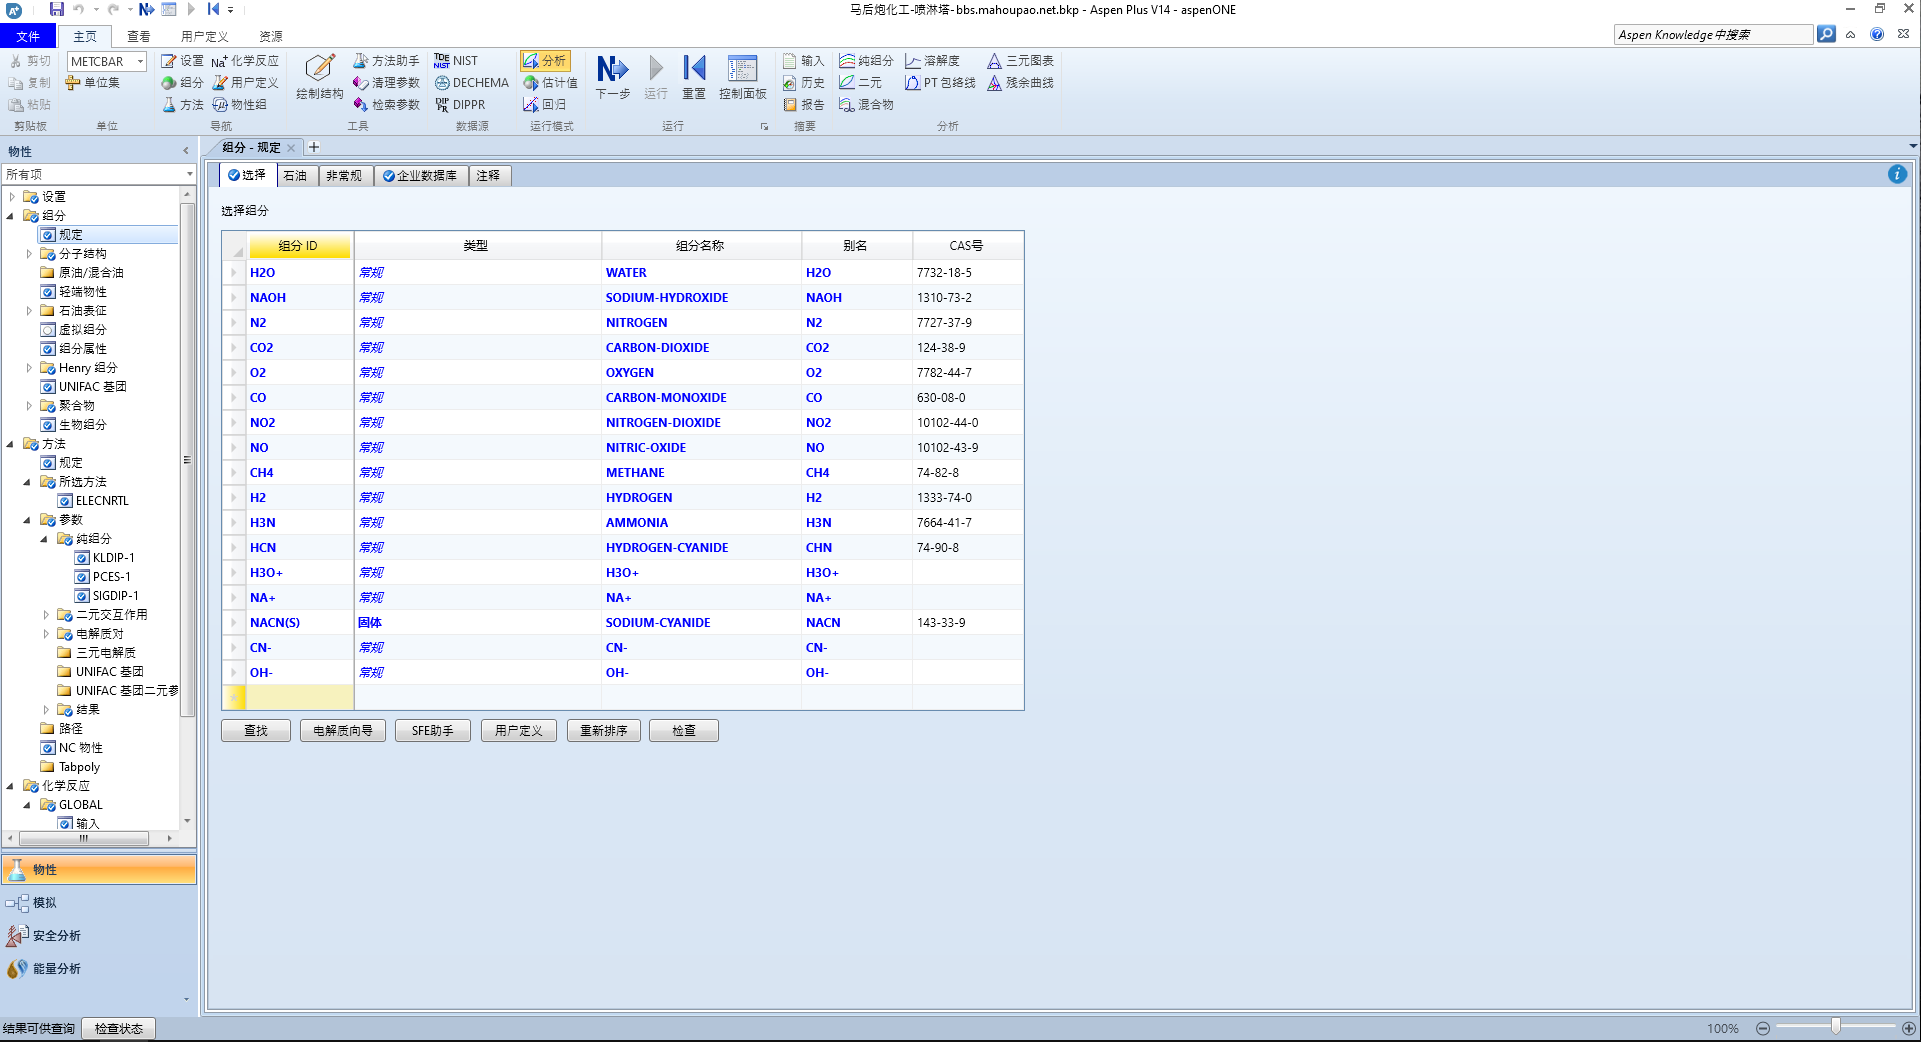Open DECHEMA data source
The width and height of the screenshot is (1921, 1042).
(x=471, y=83)
